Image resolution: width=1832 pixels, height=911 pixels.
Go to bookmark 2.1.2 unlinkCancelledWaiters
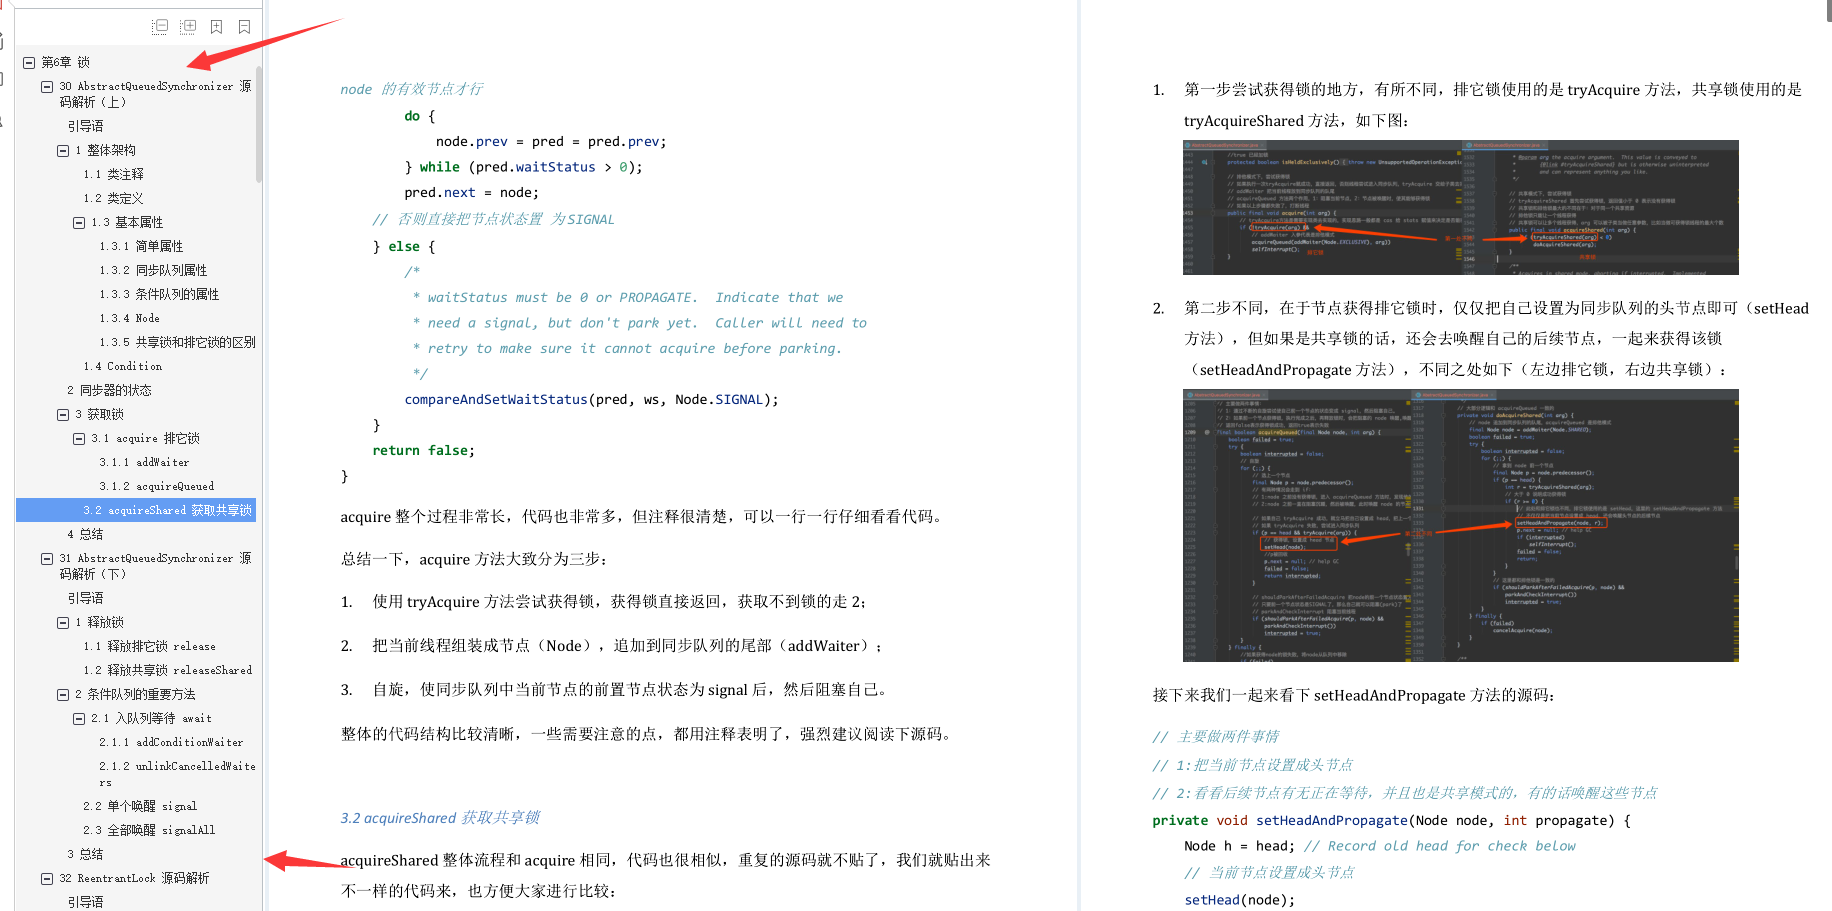click(177, 774)
